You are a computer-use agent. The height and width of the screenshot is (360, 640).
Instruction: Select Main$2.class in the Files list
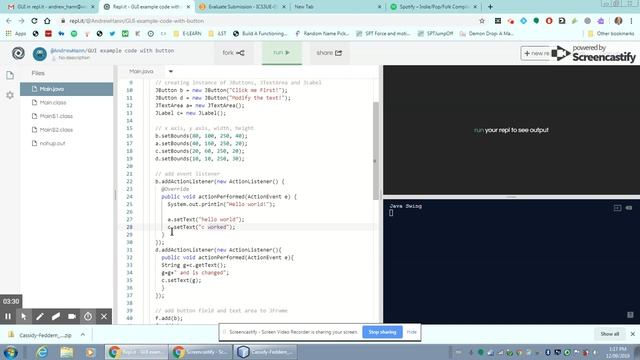pyautogui.click(x=67, y=130)
